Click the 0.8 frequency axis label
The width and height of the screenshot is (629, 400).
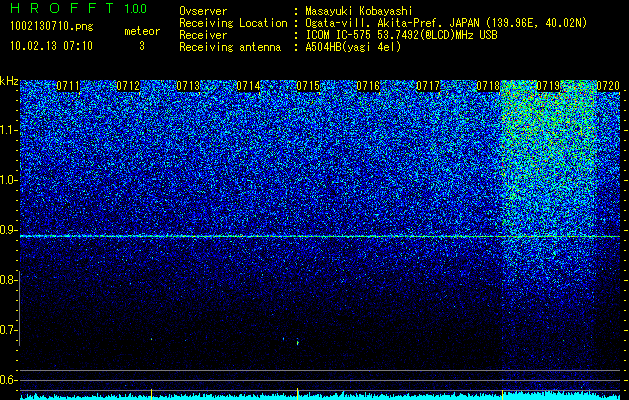pyautogui.click(x=8, y=280)
